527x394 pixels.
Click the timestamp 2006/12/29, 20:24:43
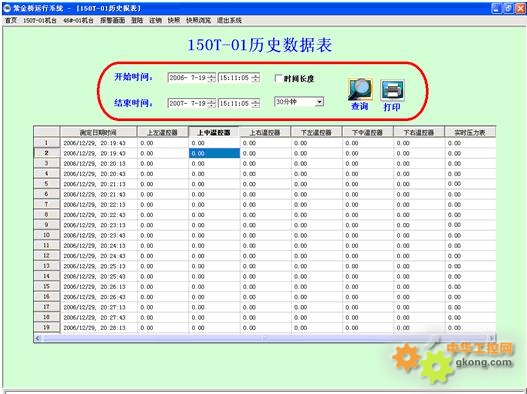pos(94,256)
